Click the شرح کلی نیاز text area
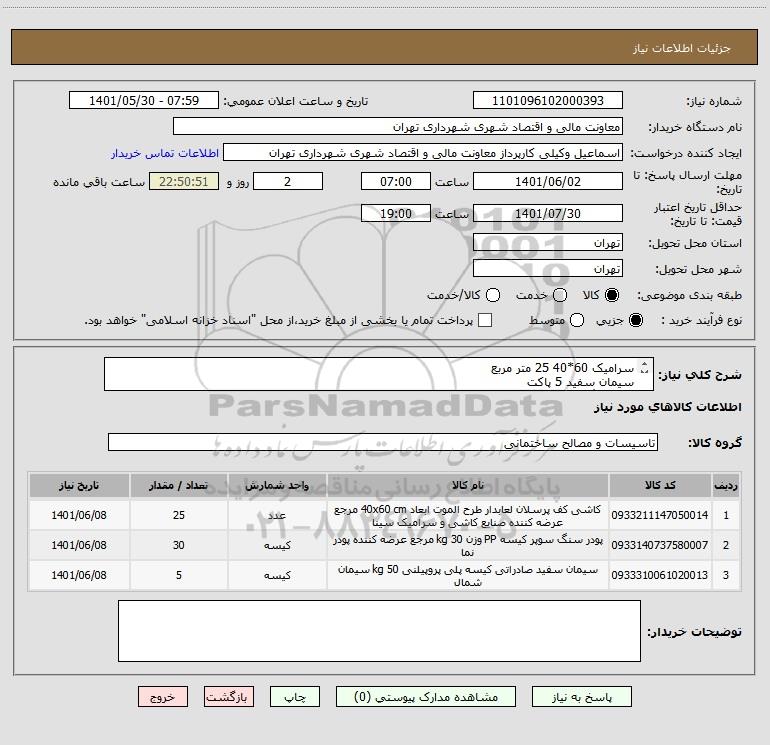The image size is (770, 745). [x=379, y=374]
